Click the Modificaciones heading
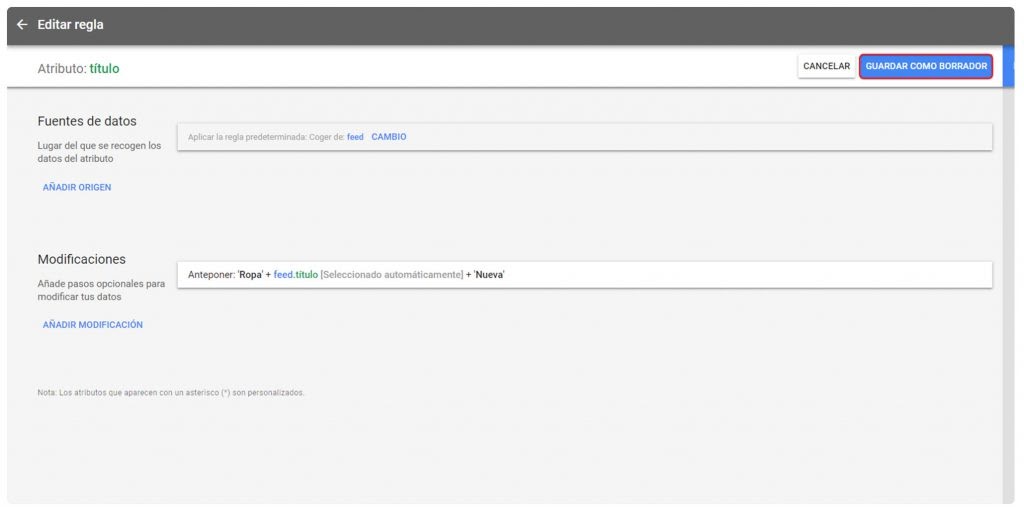 [82, 259]
